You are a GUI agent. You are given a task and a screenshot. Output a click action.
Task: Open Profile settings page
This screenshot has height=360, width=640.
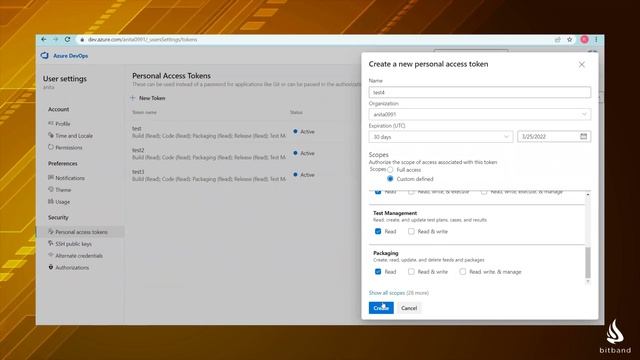(63, 124)
